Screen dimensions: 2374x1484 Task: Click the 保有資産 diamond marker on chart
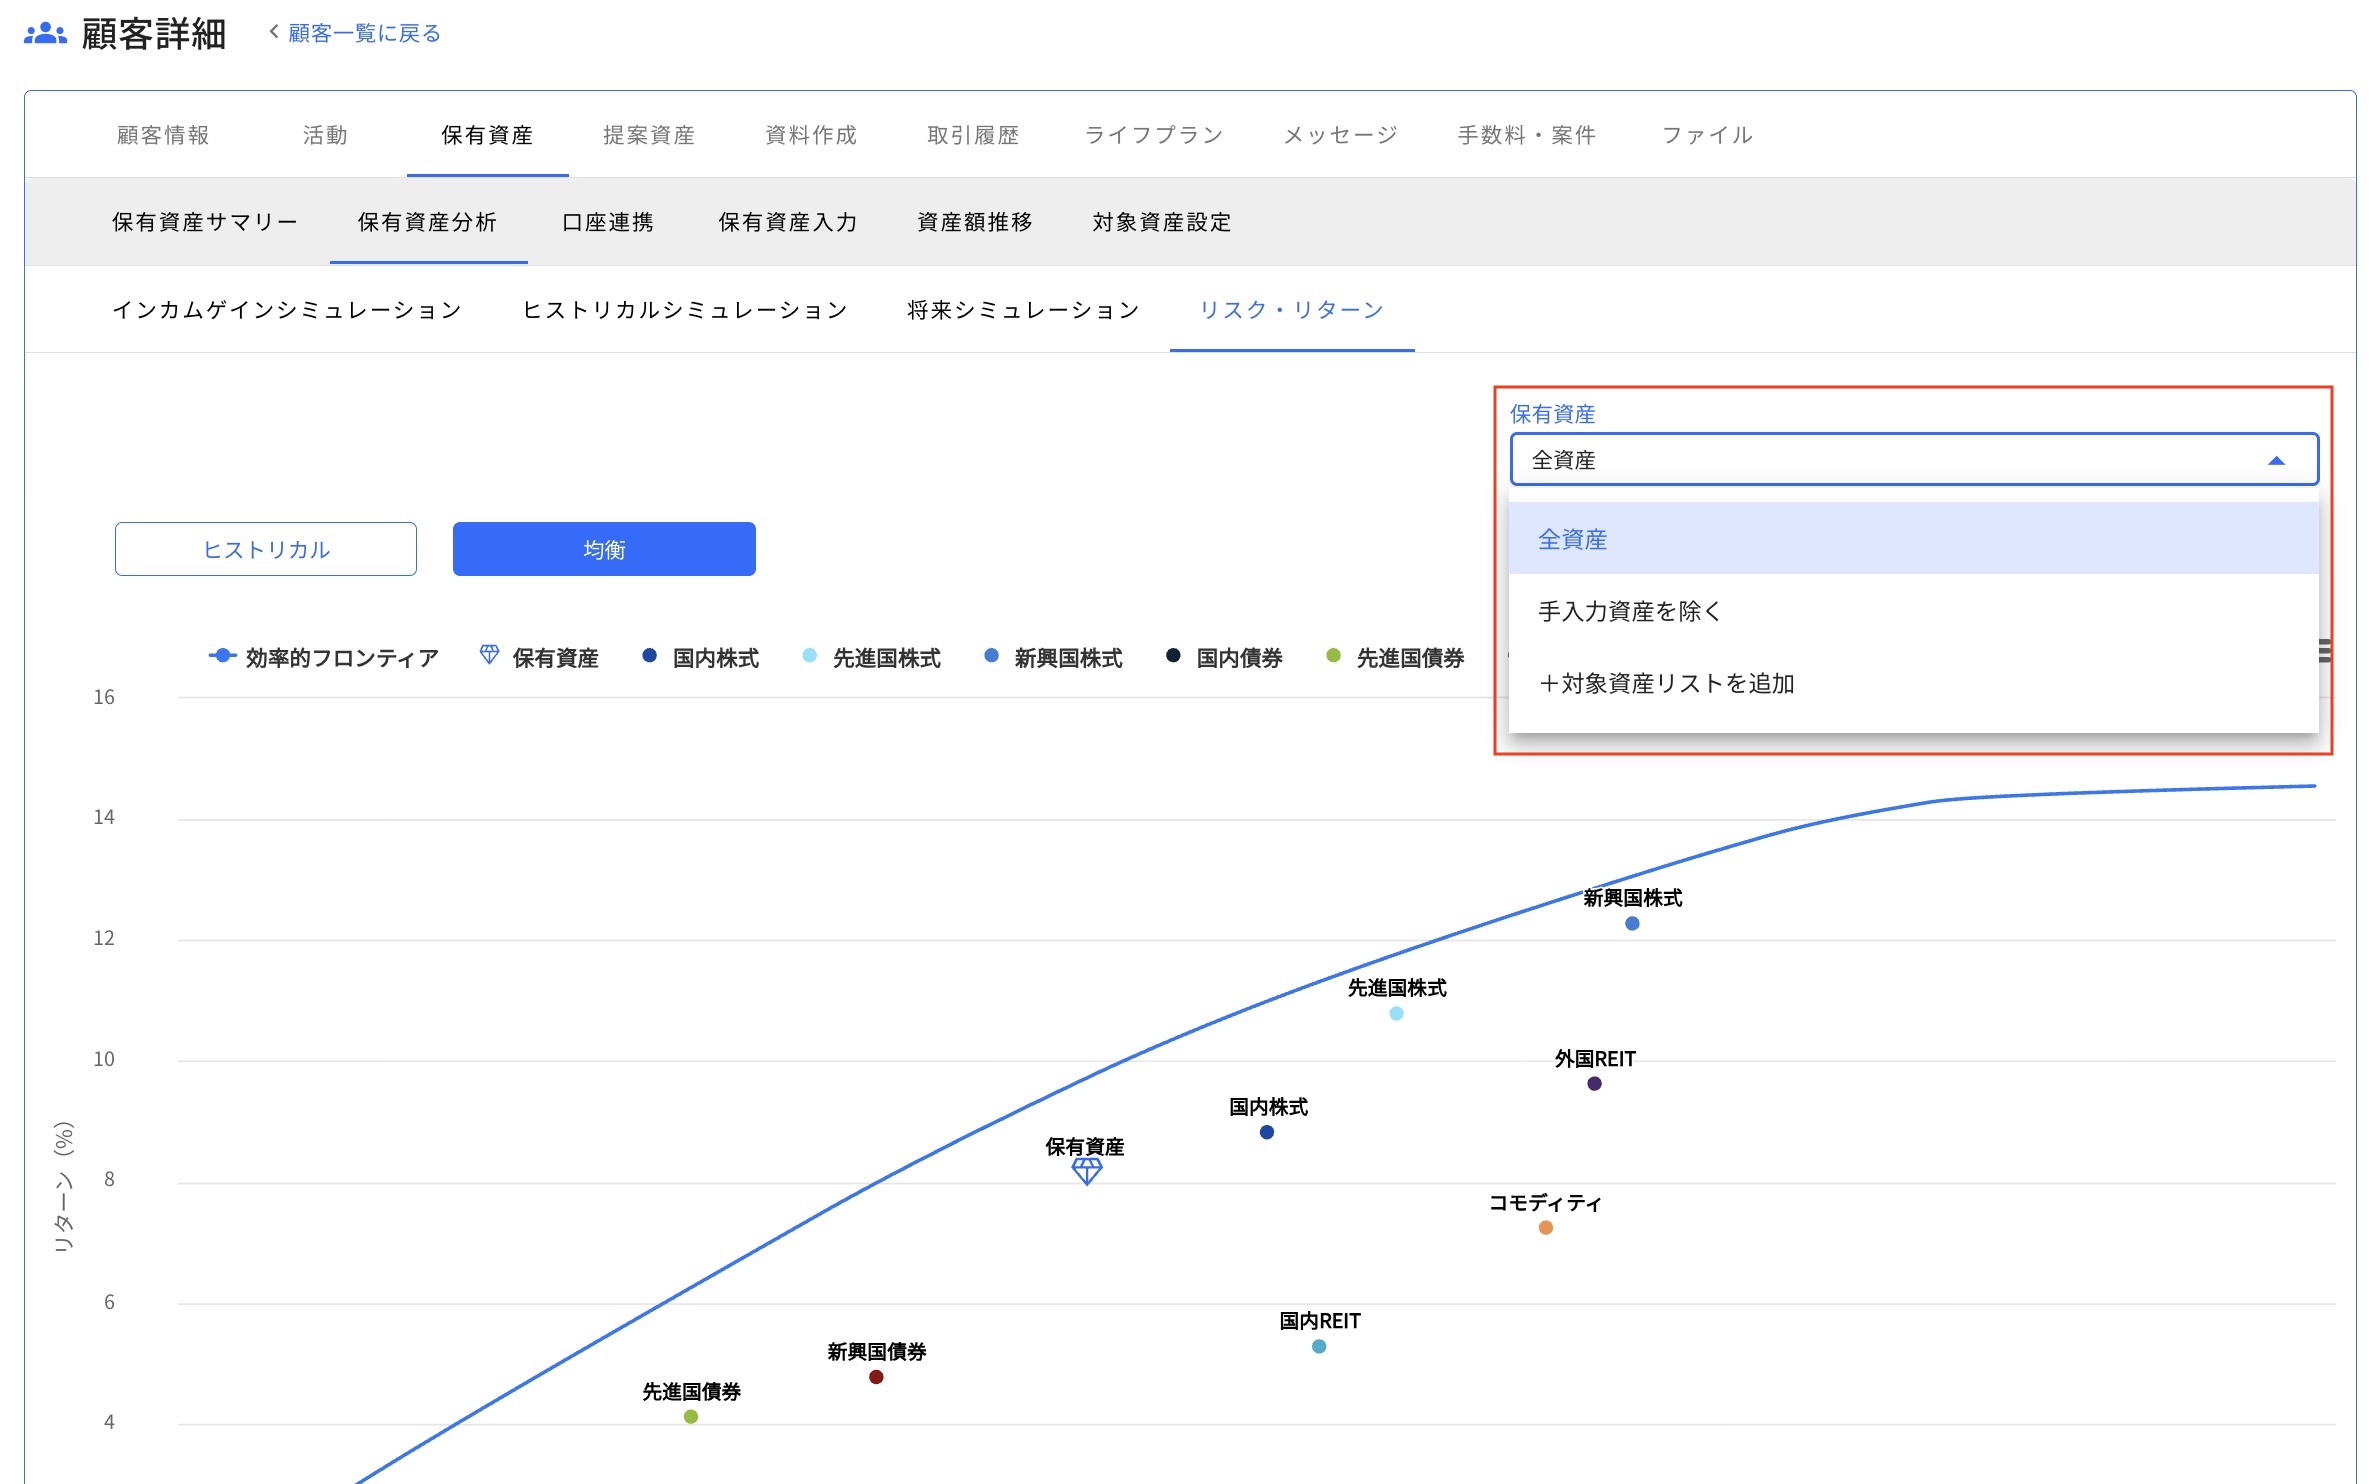tap(1086, 1171)
